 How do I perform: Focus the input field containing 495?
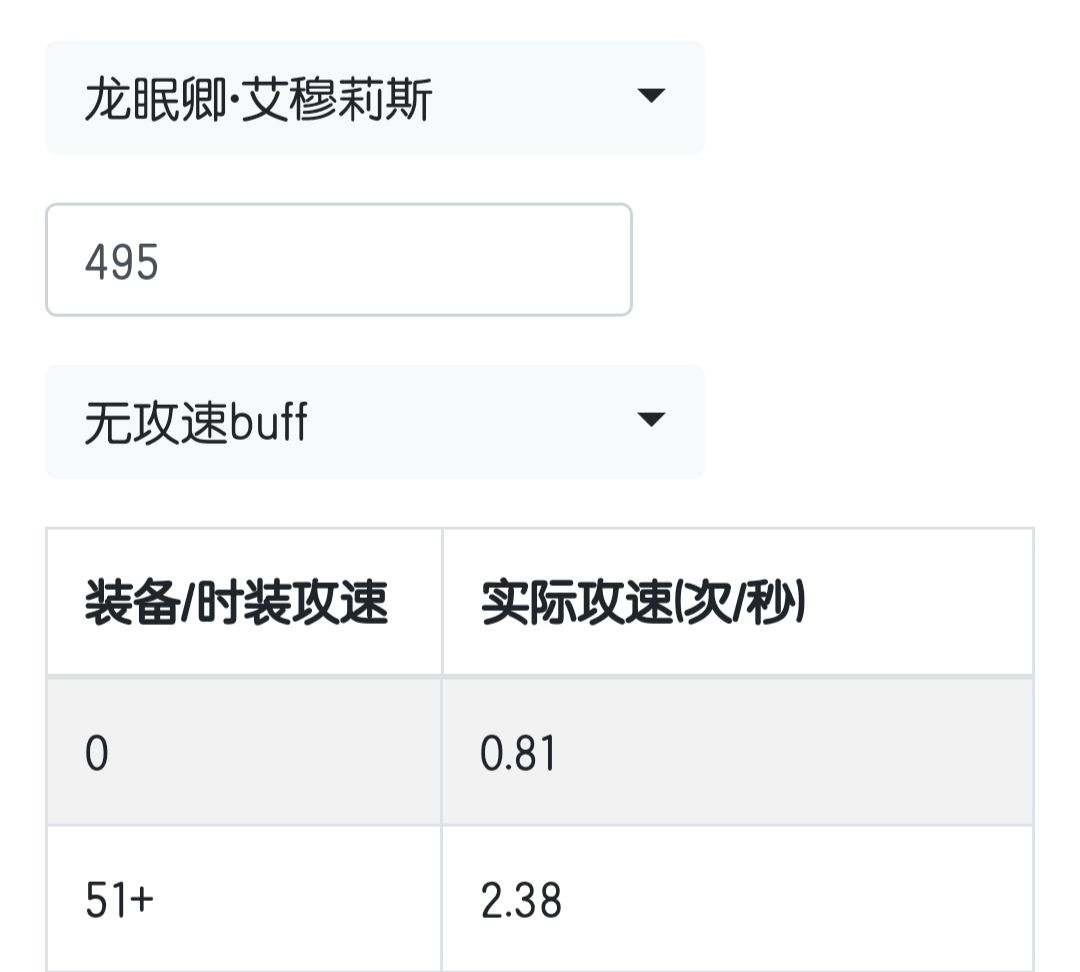coord(338,260)
